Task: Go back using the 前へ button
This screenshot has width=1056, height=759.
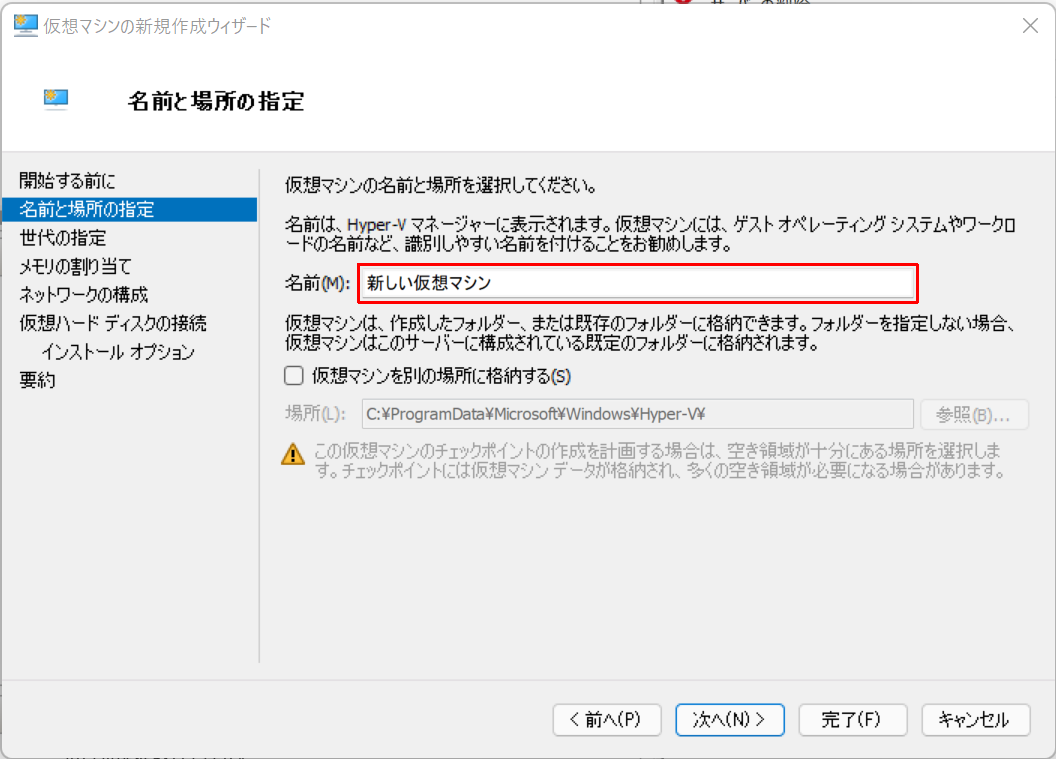Action: coord(607,720)
